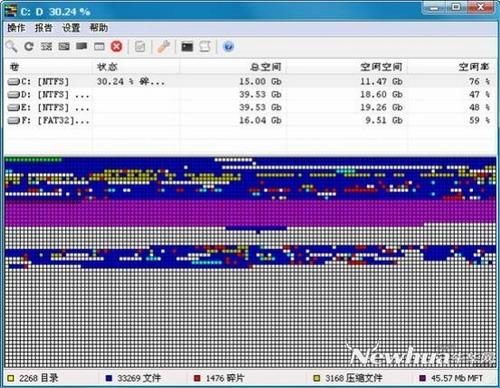The width and height of the screenshot is (500, 388).
Task: Click the 18.60 Gb free space cell
Action: click(x=381, y=94)
